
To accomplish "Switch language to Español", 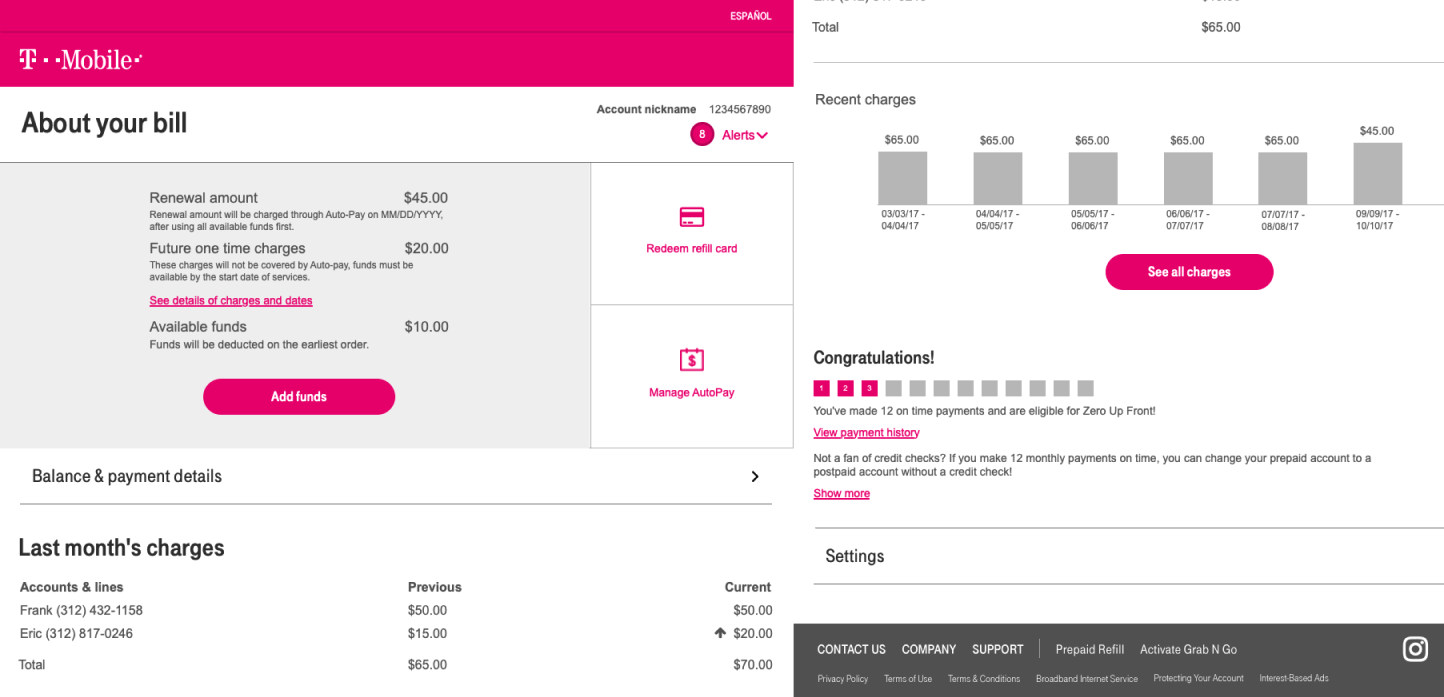I will (750, 16).
